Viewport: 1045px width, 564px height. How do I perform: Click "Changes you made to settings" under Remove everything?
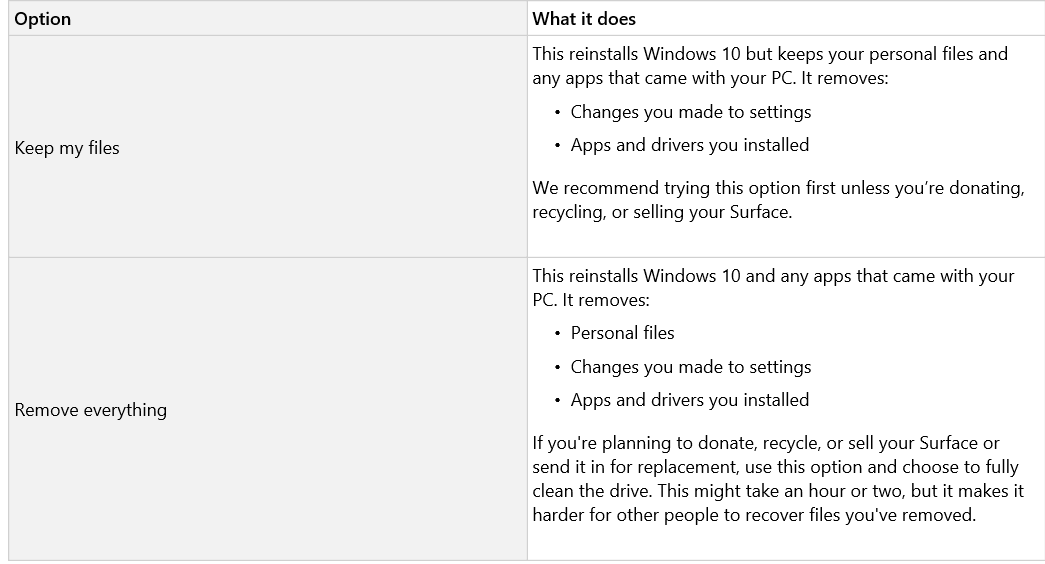pos(690,367)
